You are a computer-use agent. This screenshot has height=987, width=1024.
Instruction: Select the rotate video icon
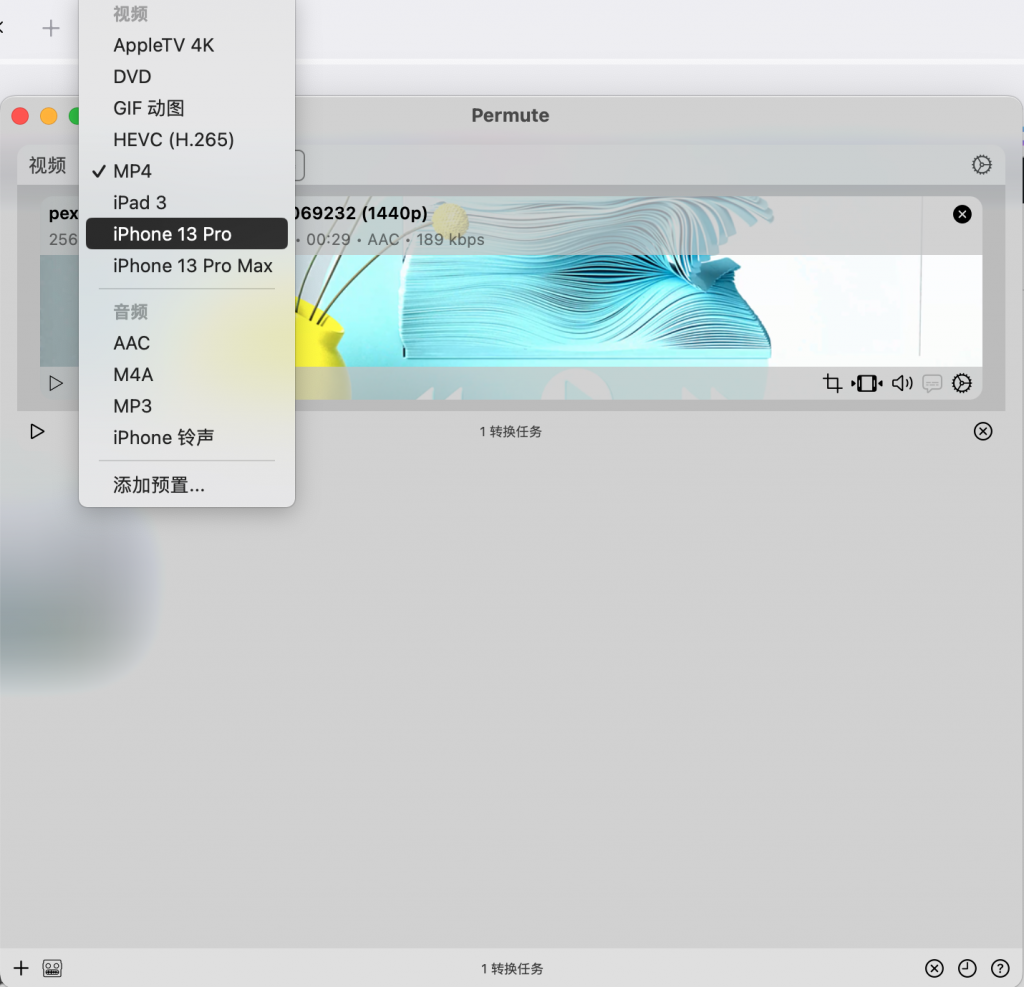(x=866, y=383)
